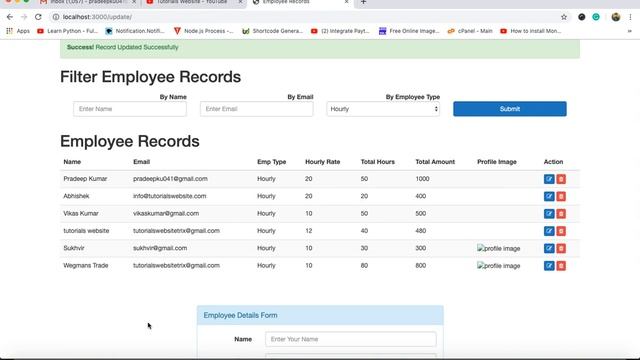Select email info@tutorialswebsite.com
Viewport: 640px width, 360px height.
[x=169, y=196]
